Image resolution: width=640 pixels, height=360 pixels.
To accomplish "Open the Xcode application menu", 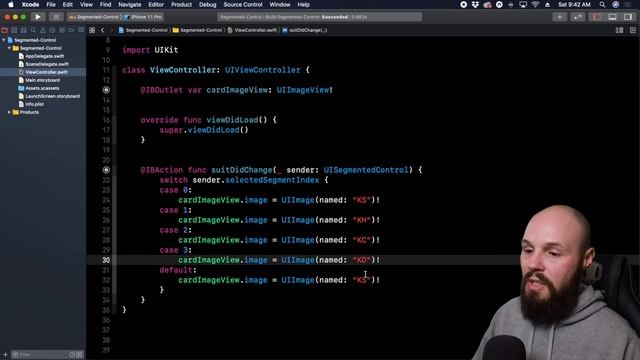I will point(30,4).
